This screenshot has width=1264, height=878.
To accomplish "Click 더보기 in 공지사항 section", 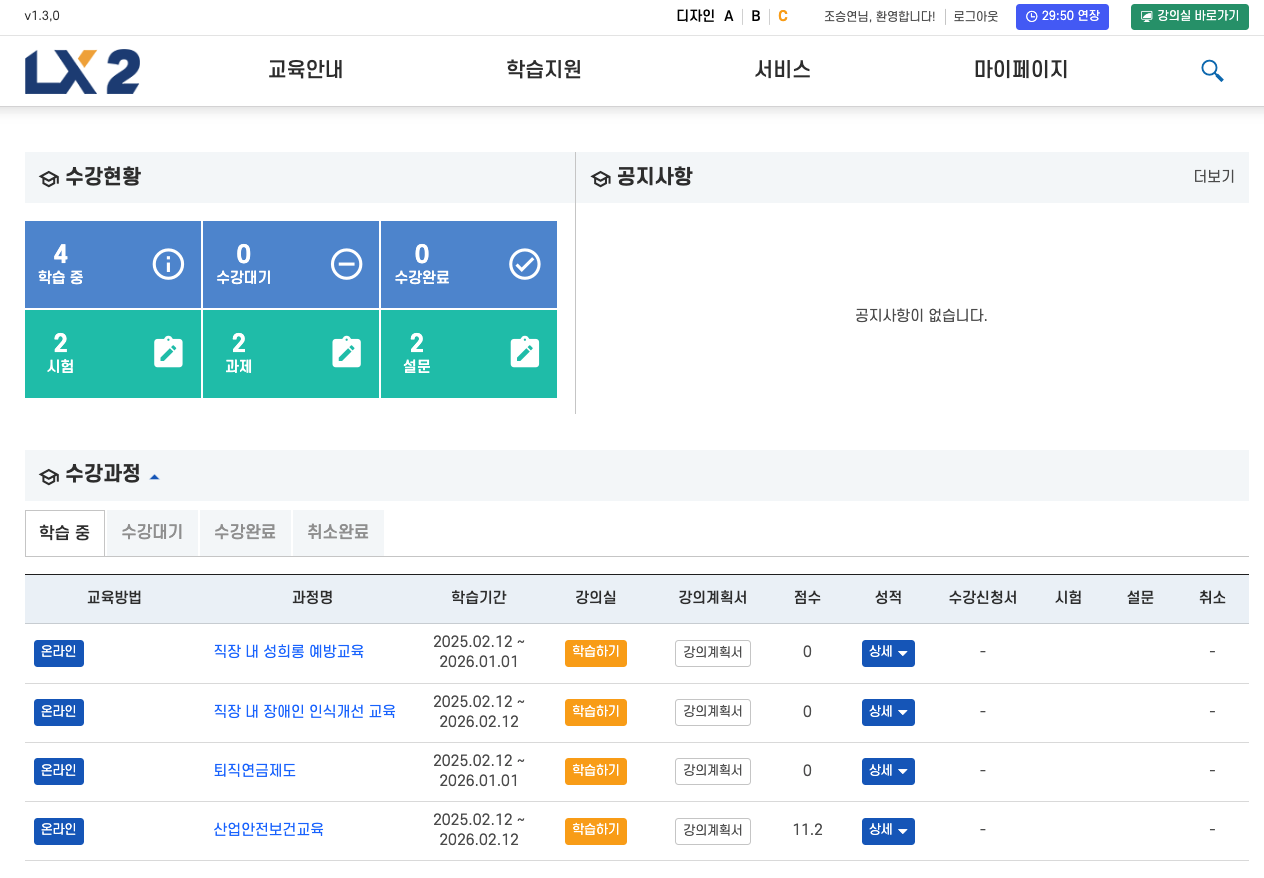I will coord(1214,177).
